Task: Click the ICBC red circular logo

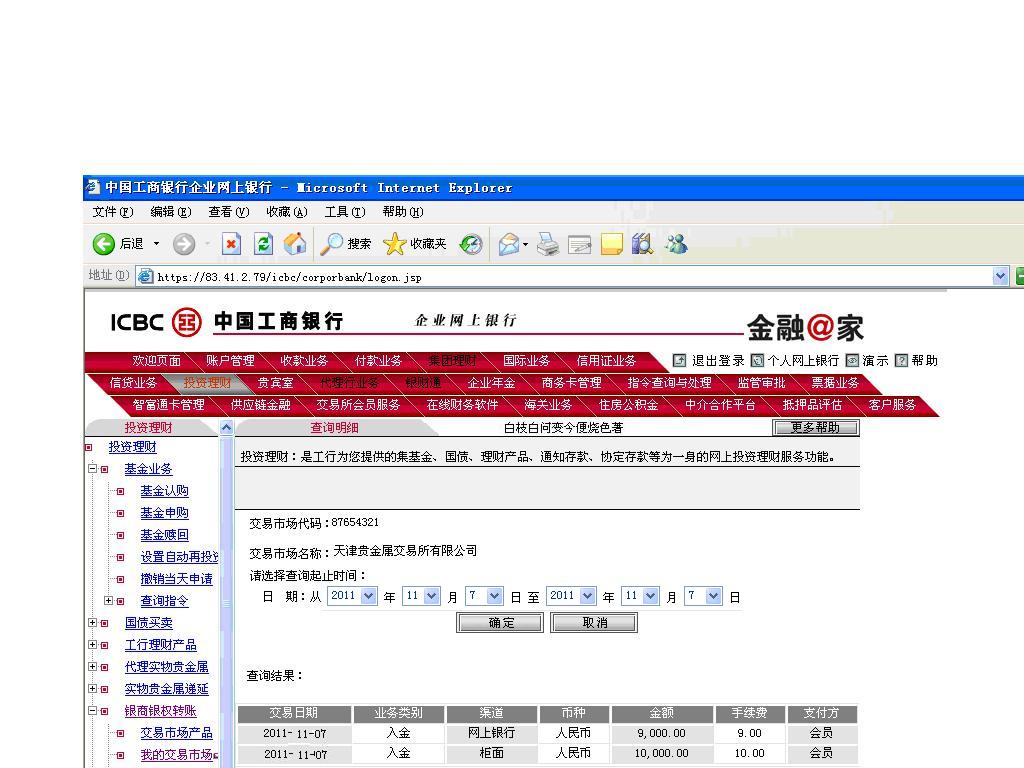Action: coord(186,322)
